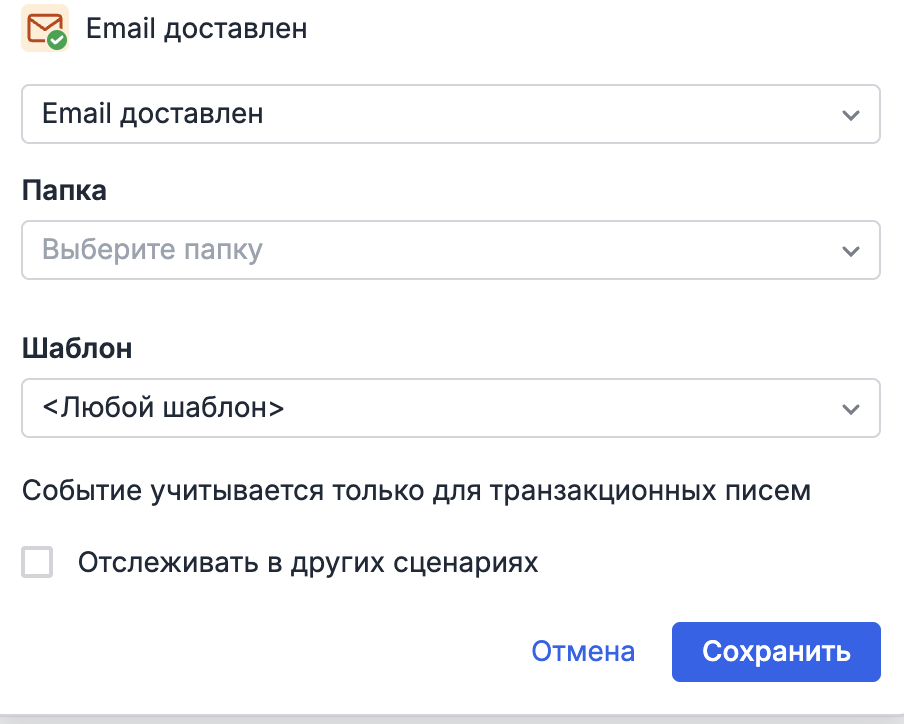Open the event type dropdown showing Email доставлен
This screenshot has width=904, height=724.
(450, 114)
